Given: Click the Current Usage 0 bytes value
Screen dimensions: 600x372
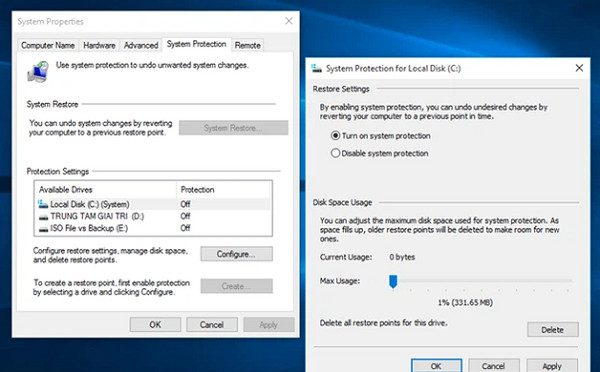Looking at the screenshot, I should click(402, 257).
